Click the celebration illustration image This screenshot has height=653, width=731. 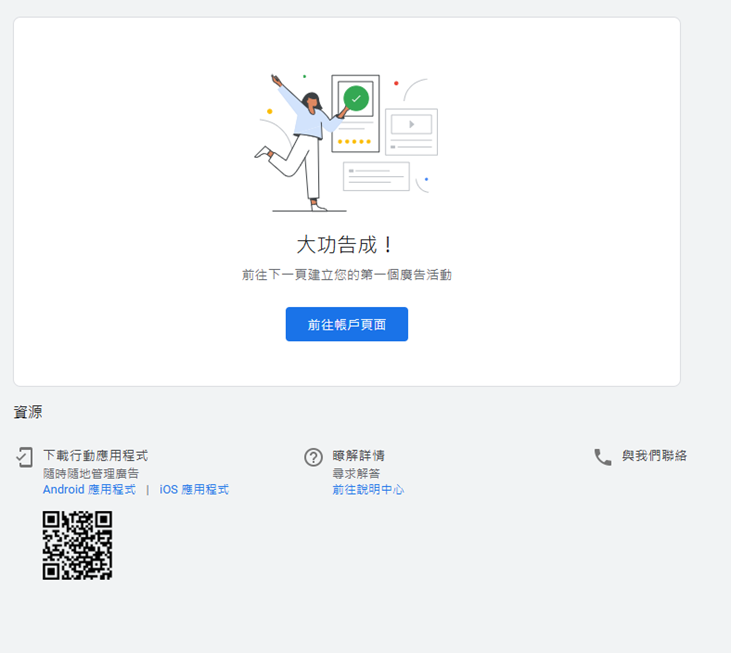346,143
